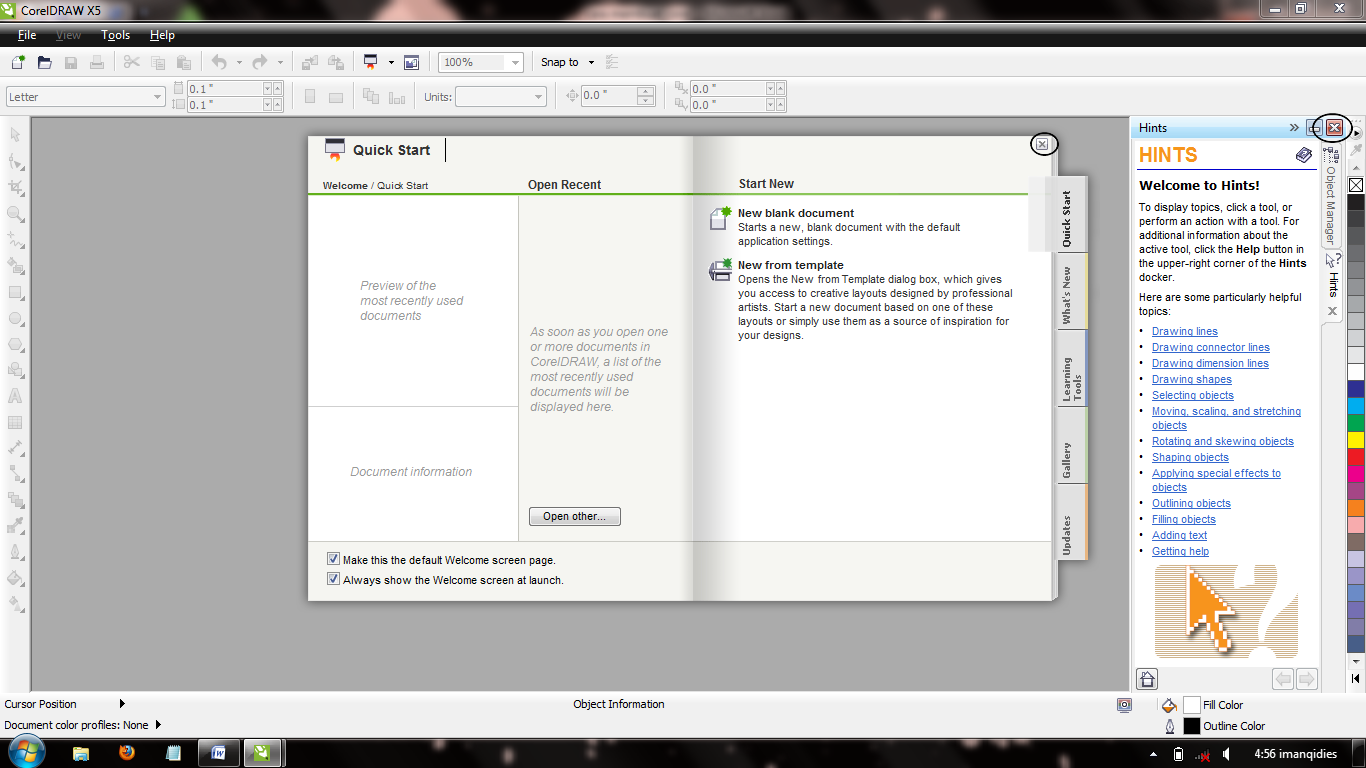Screen dimensions: 1366x768
Task: Select the Pick tool in toolbox
Action: 15,135
